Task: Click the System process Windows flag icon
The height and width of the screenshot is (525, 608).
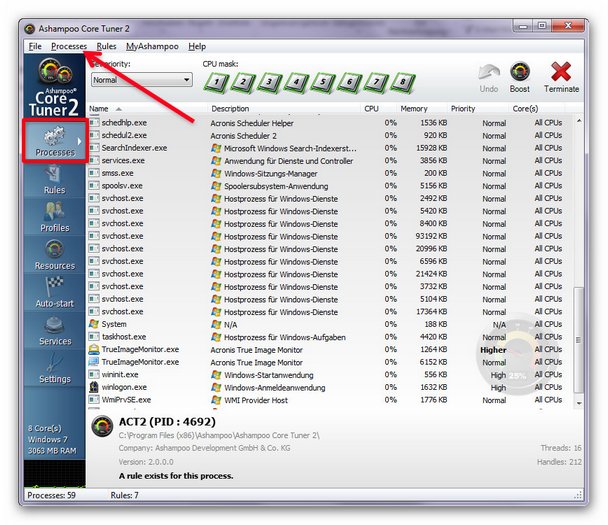Action: coord(94,324)
